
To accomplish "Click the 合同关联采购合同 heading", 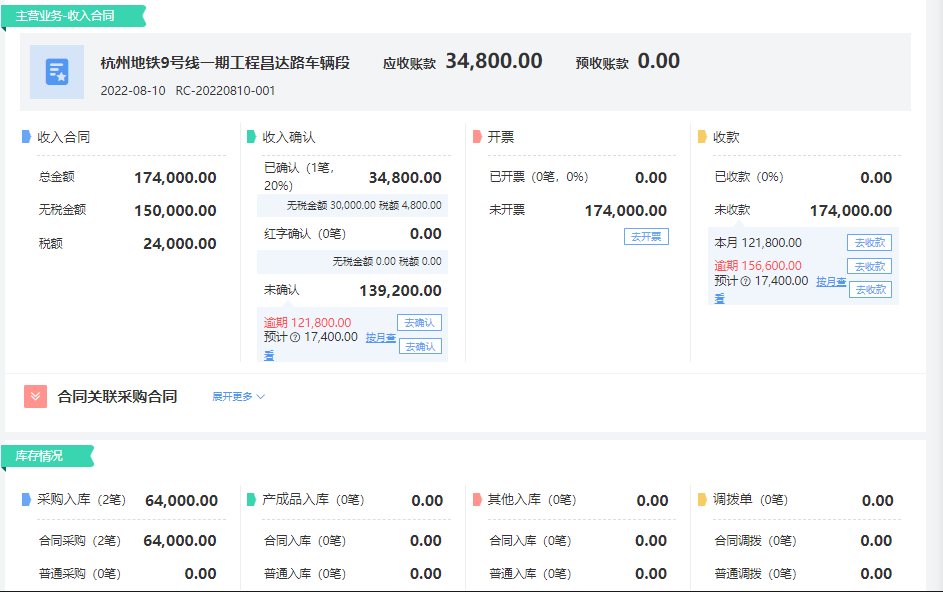I will [x=117, y=396].
